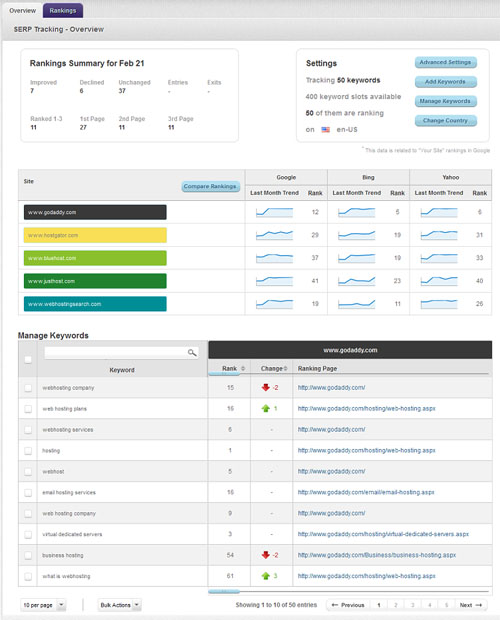The height and width of the screenshot is (620, 500).
Task: Open Manage Keywords button in Settings
Action: pyautogui.click(x=445, y=101)
